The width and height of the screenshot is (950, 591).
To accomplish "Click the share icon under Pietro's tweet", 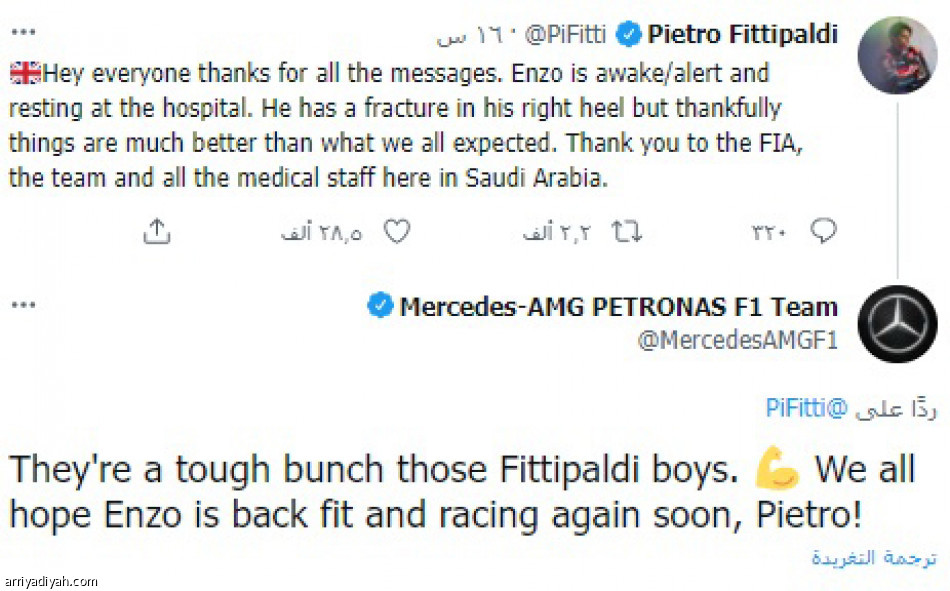I will (156, 232).
